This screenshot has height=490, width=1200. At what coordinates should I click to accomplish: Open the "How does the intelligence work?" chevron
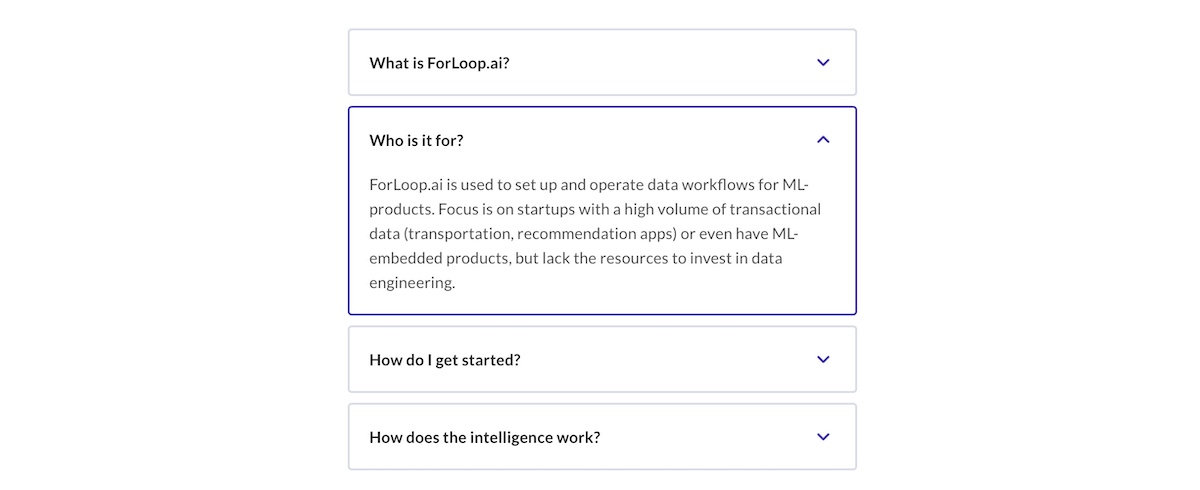point(823,437)
